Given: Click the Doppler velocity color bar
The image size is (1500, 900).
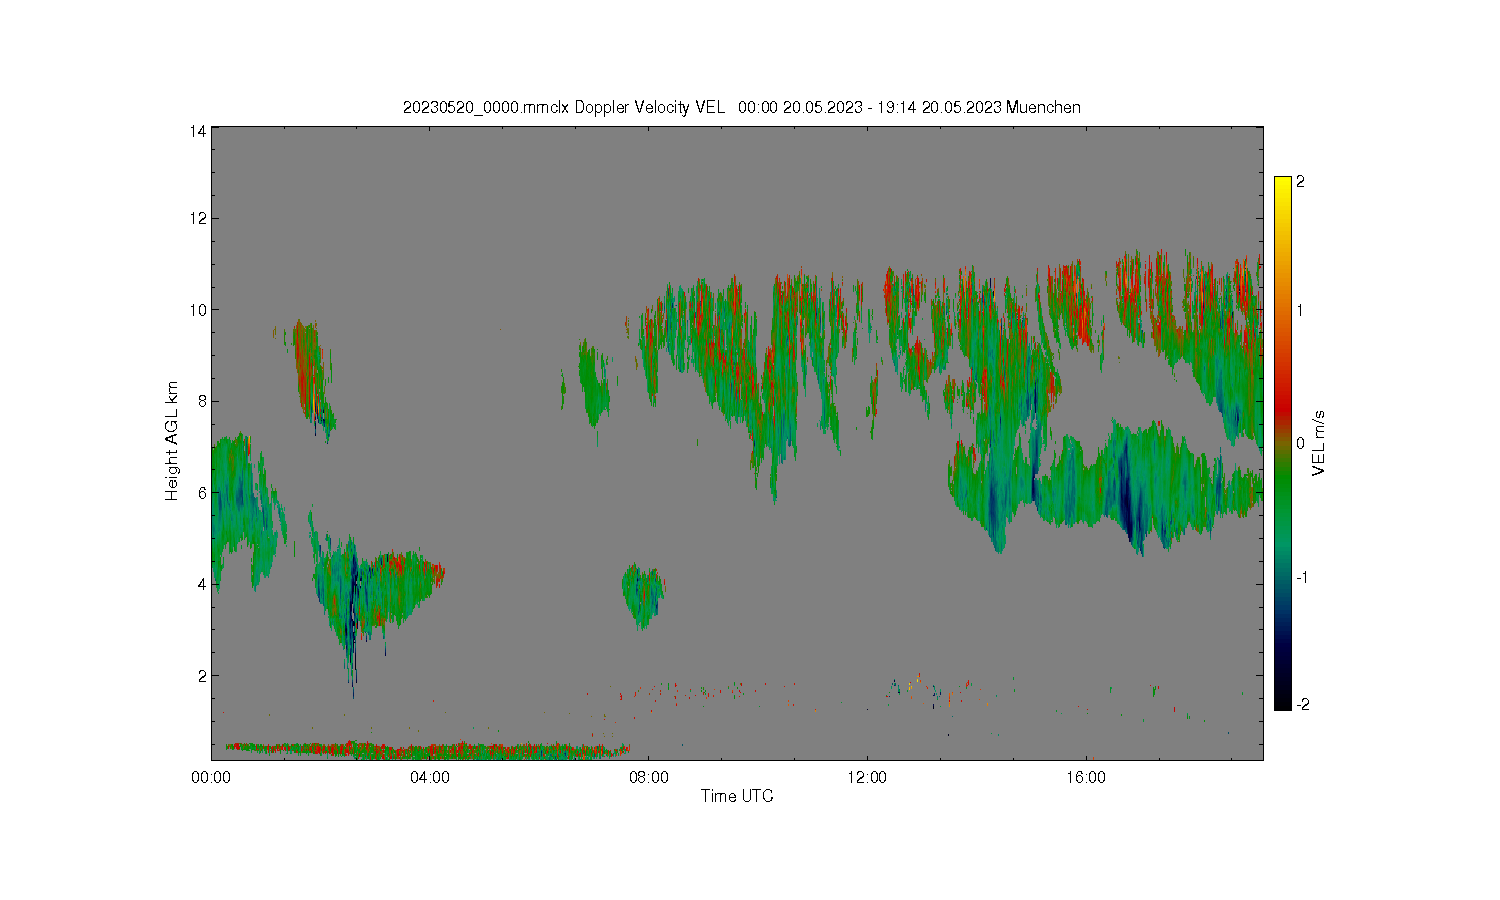Looking at the screenshot, I should pos(1283,443).
